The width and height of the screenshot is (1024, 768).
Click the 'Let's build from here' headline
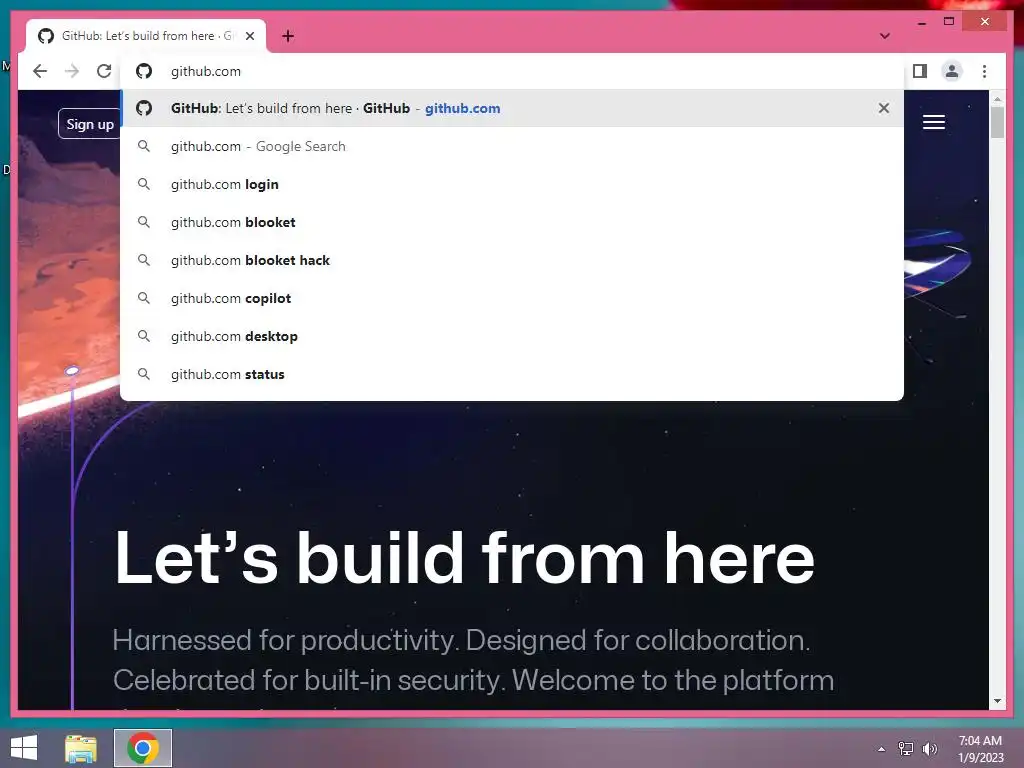click(464, 557)
